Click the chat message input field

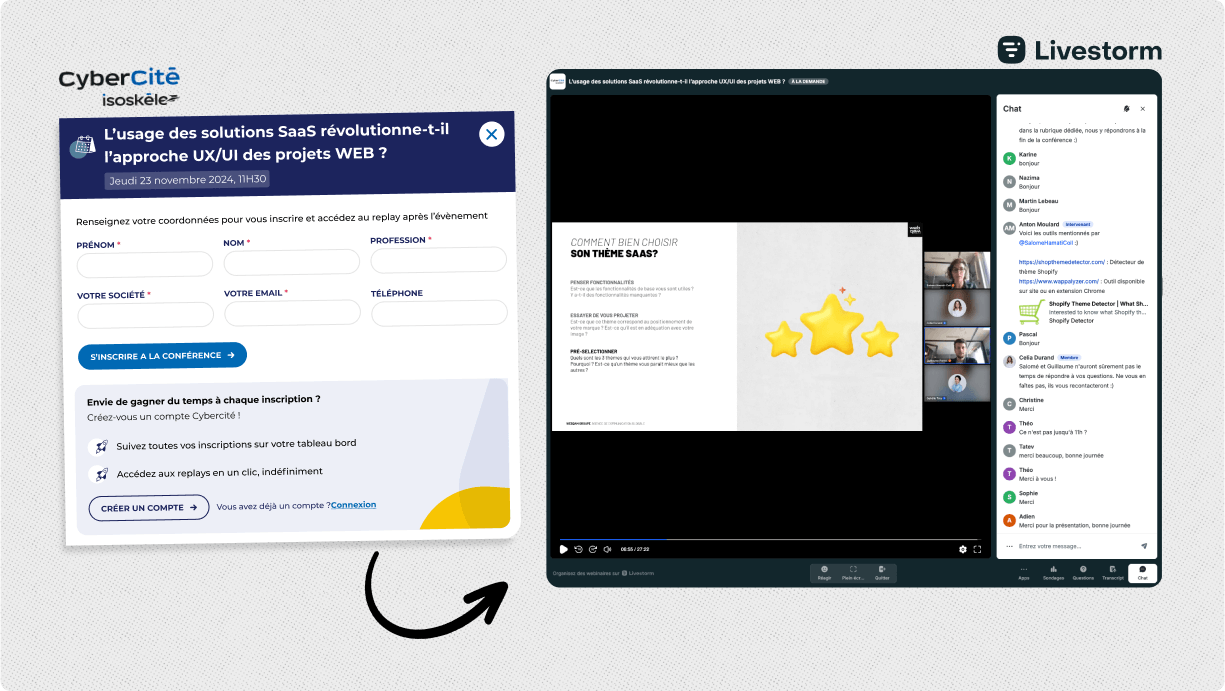(x=1077, y=546)
